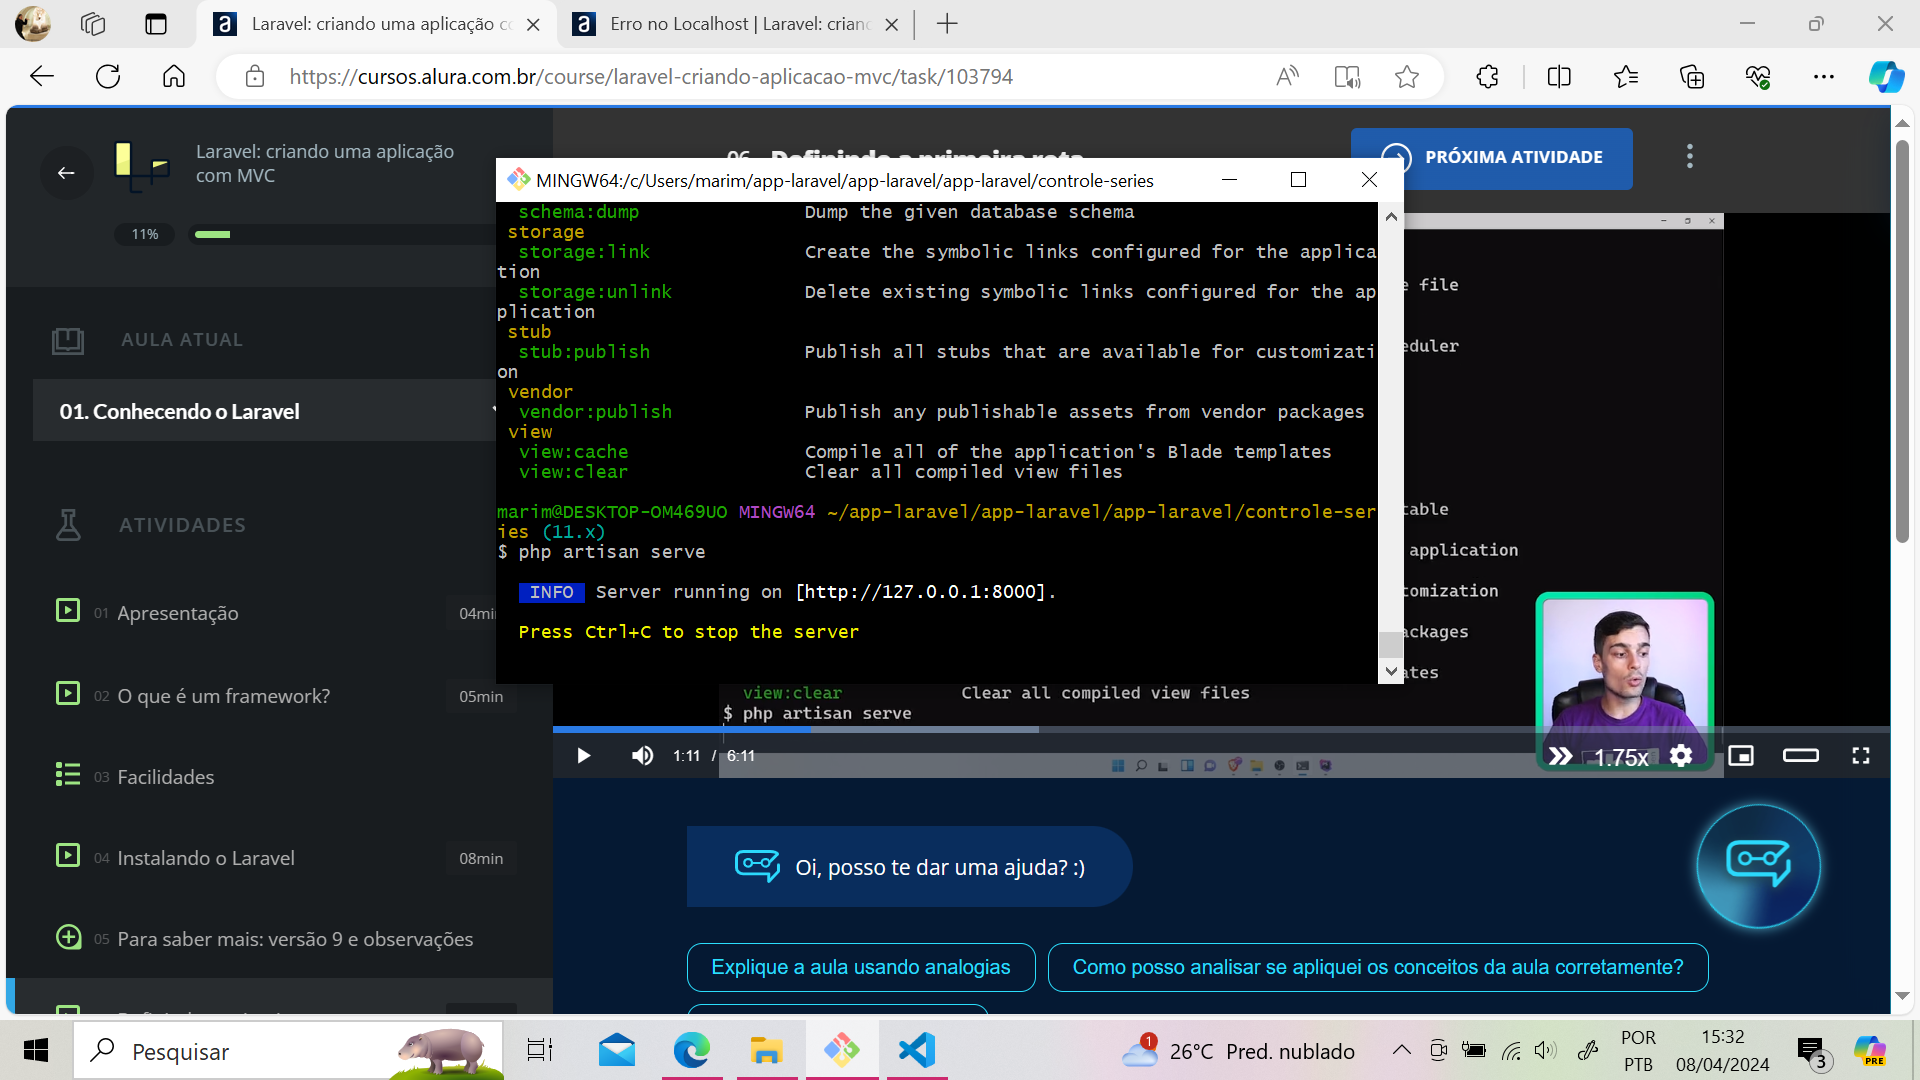Open the Edge settings and more menu
Image resolution: width=1920 pixels, height=1080 pixels.
point(1824,77)
